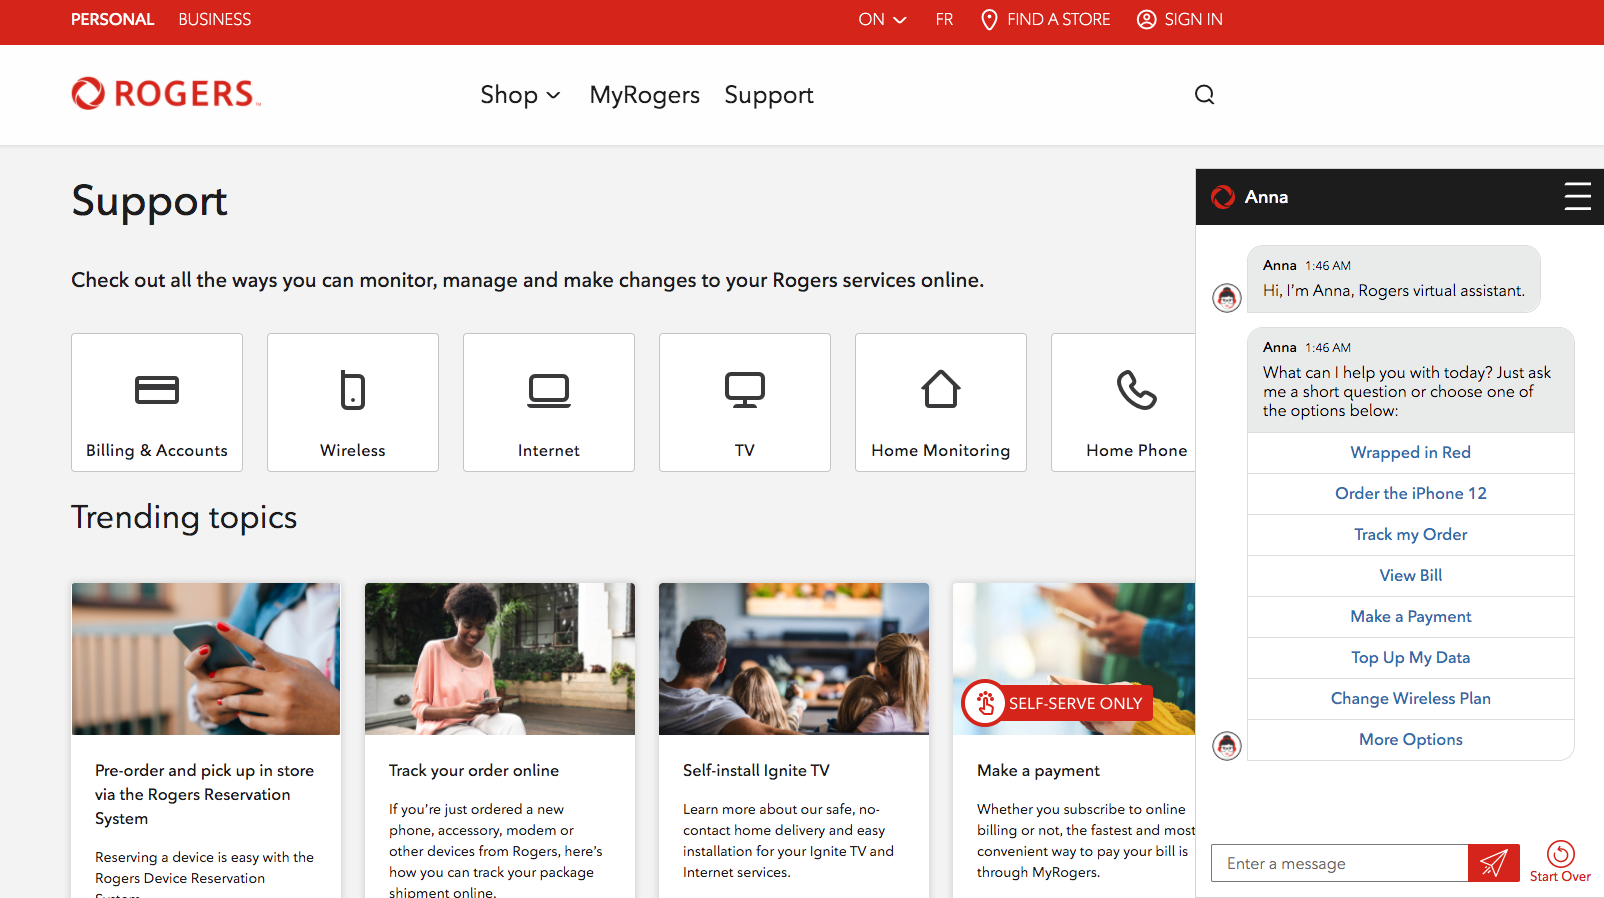Click the Start Over label
Screen dimensions: 1604x898
coord(1560,876)
